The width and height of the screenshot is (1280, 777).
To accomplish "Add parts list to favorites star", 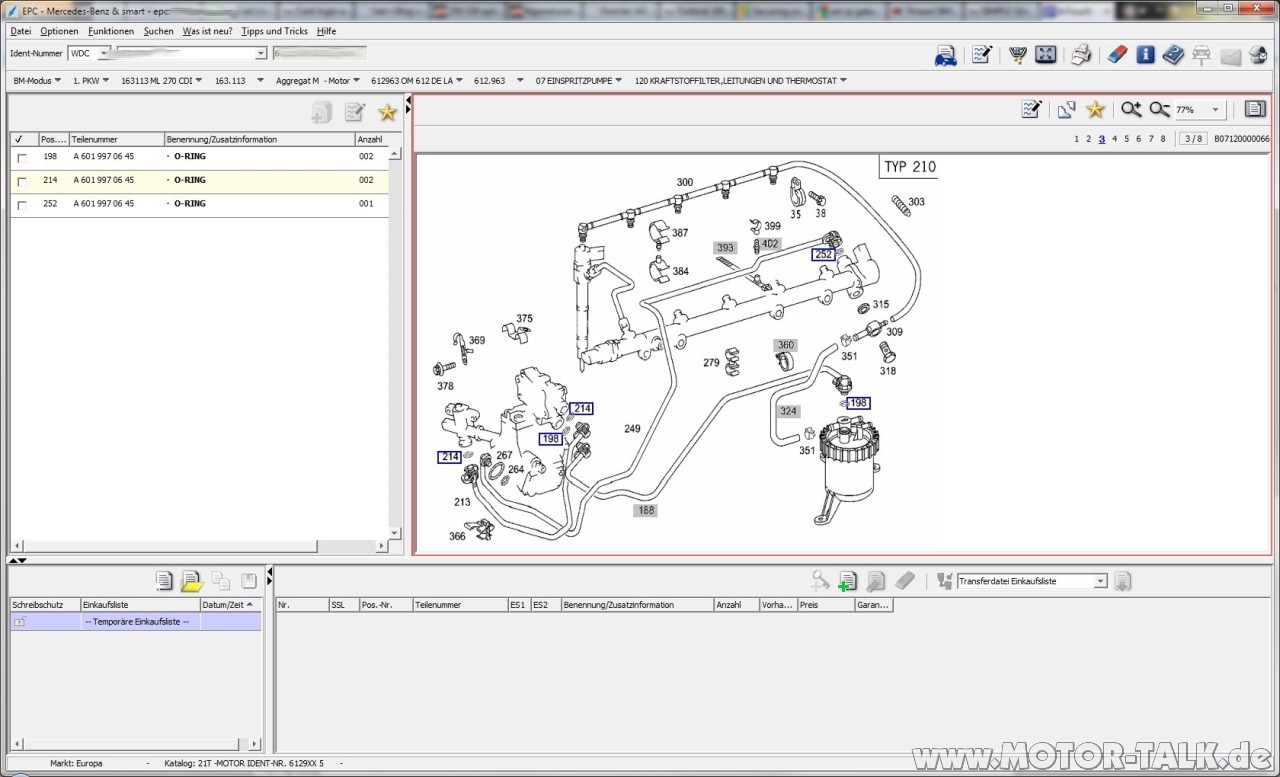I will pos(387,113).
